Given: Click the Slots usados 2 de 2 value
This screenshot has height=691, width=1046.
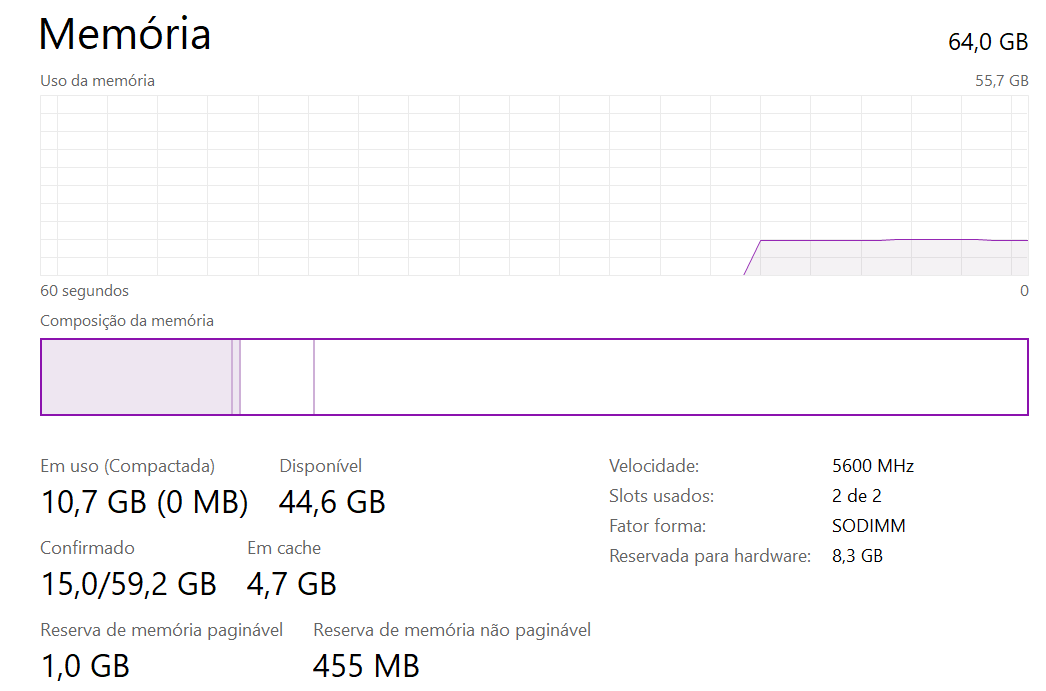Looking at the screenshot, I should [x=857, y=496].
